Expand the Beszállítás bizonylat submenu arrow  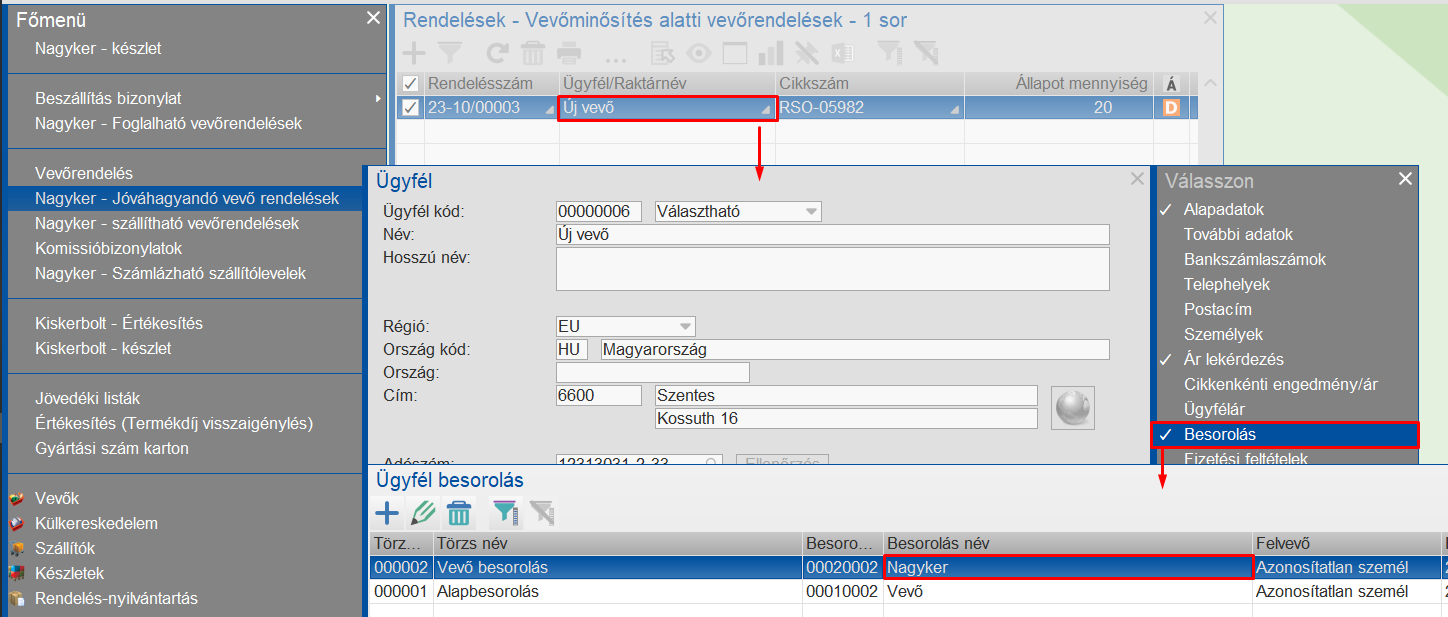pyautogui.click(x=378, y=98)
